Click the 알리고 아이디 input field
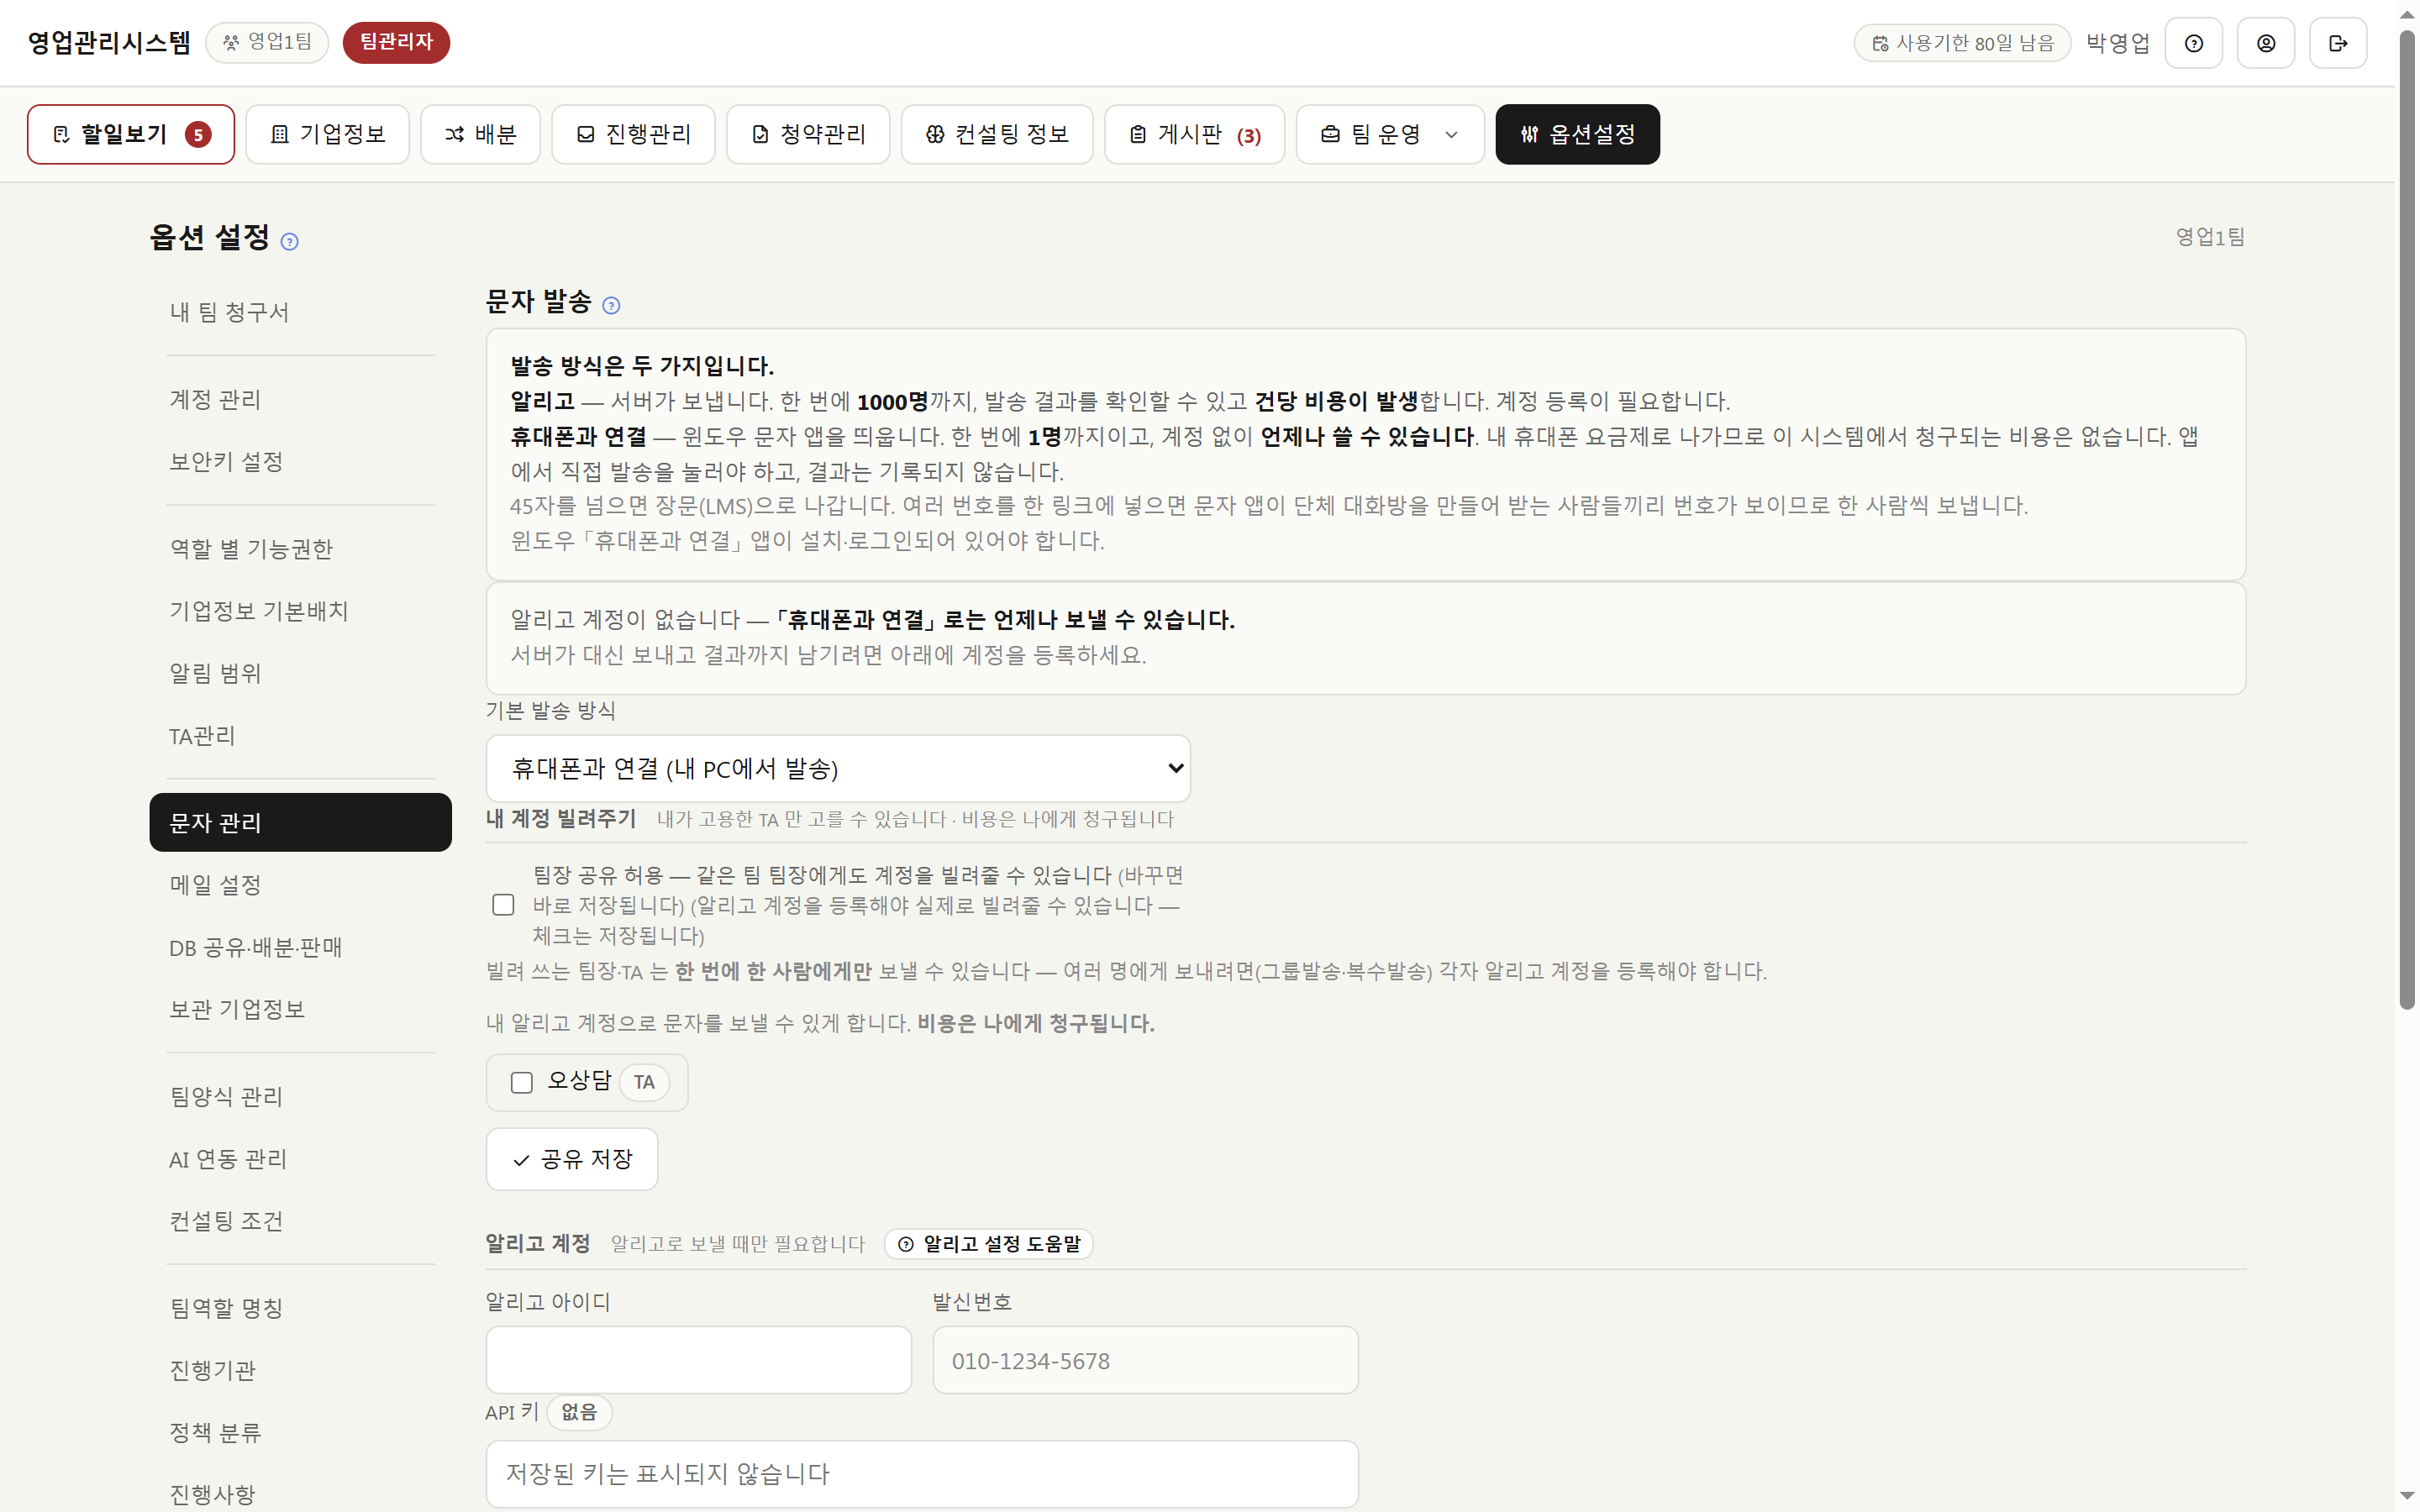Viewport: 2420px width, 1512px height. click(698, 1360)
